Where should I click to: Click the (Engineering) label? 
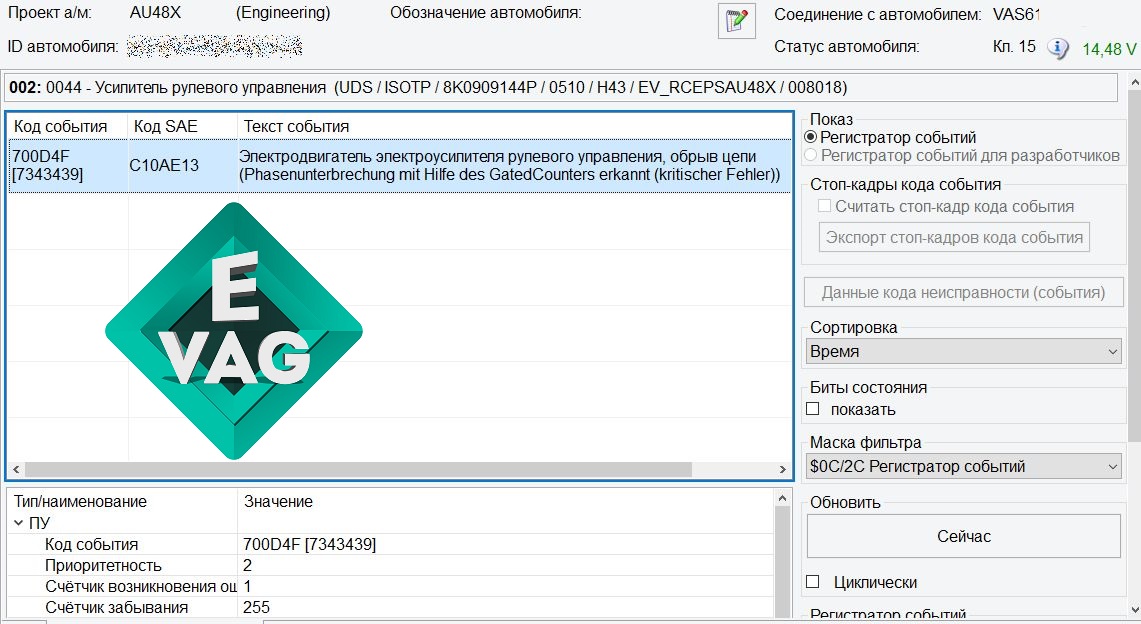click(x=283, y=12)
